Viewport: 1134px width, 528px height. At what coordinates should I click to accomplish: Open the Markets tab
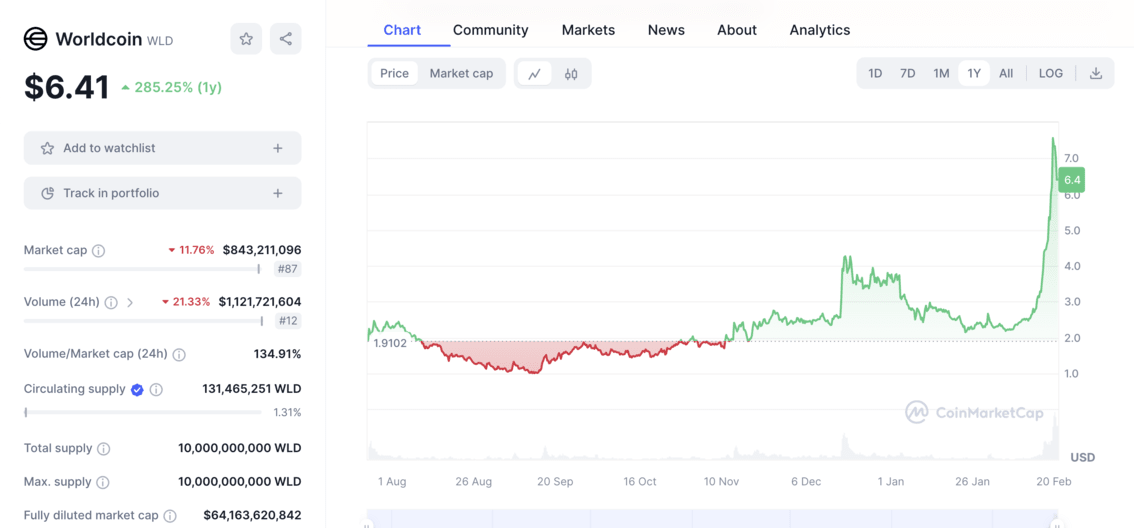pyautogui.click(x=588, y=30)
